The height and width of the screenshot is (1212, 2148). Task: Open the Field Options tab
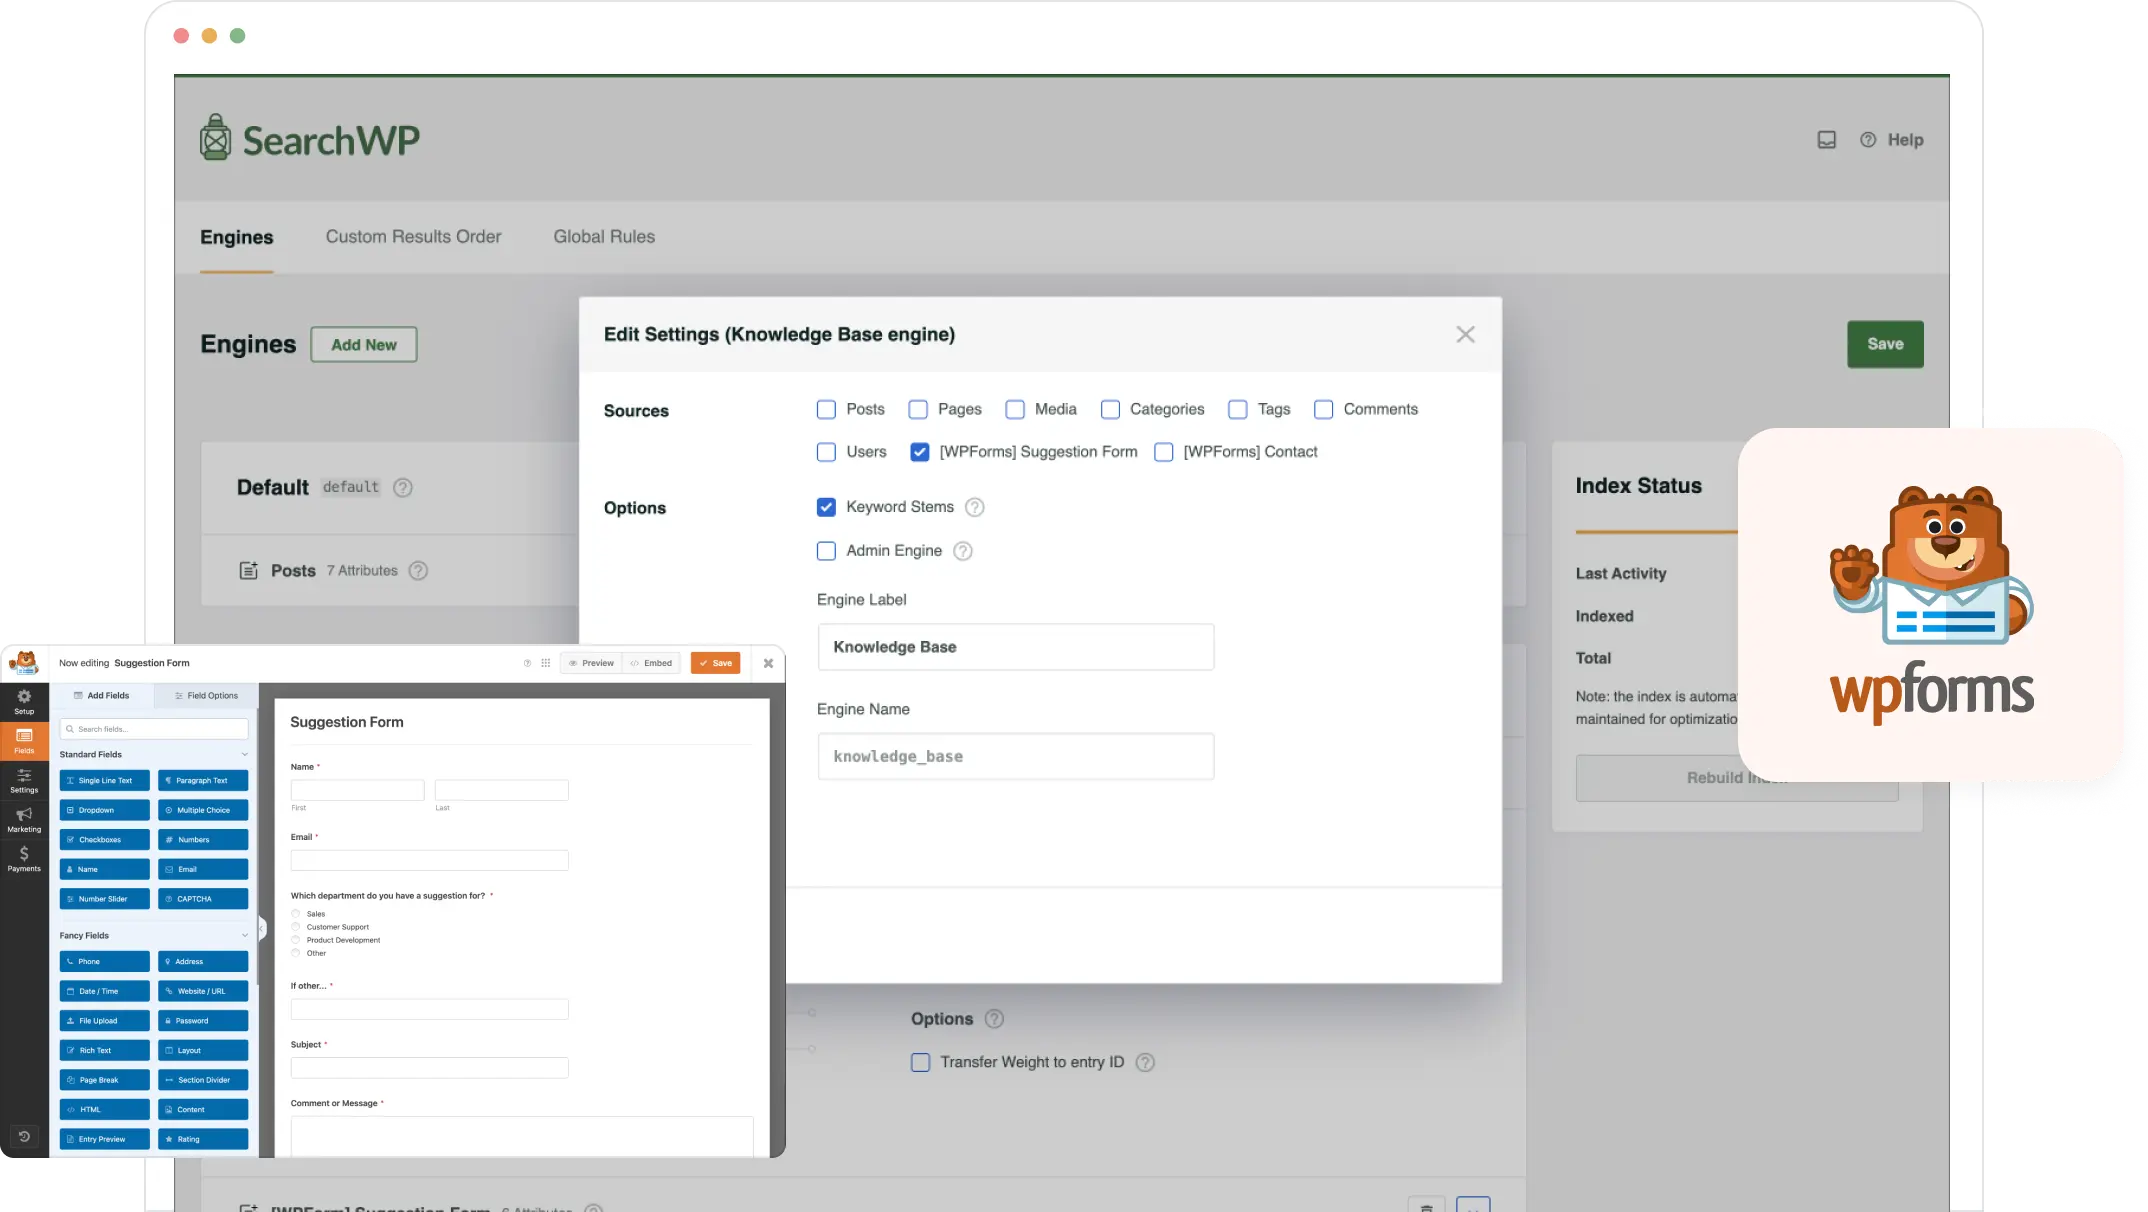[205, 695]
